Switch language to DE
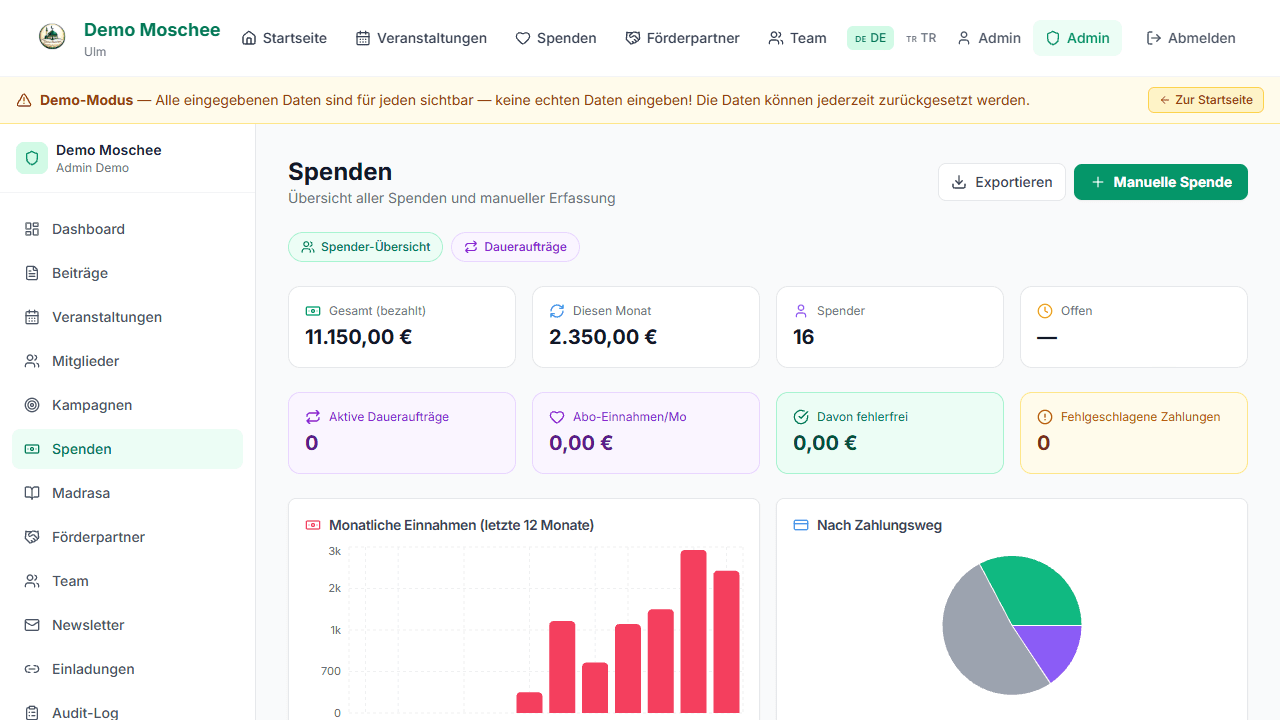 [x=870, y=38]
